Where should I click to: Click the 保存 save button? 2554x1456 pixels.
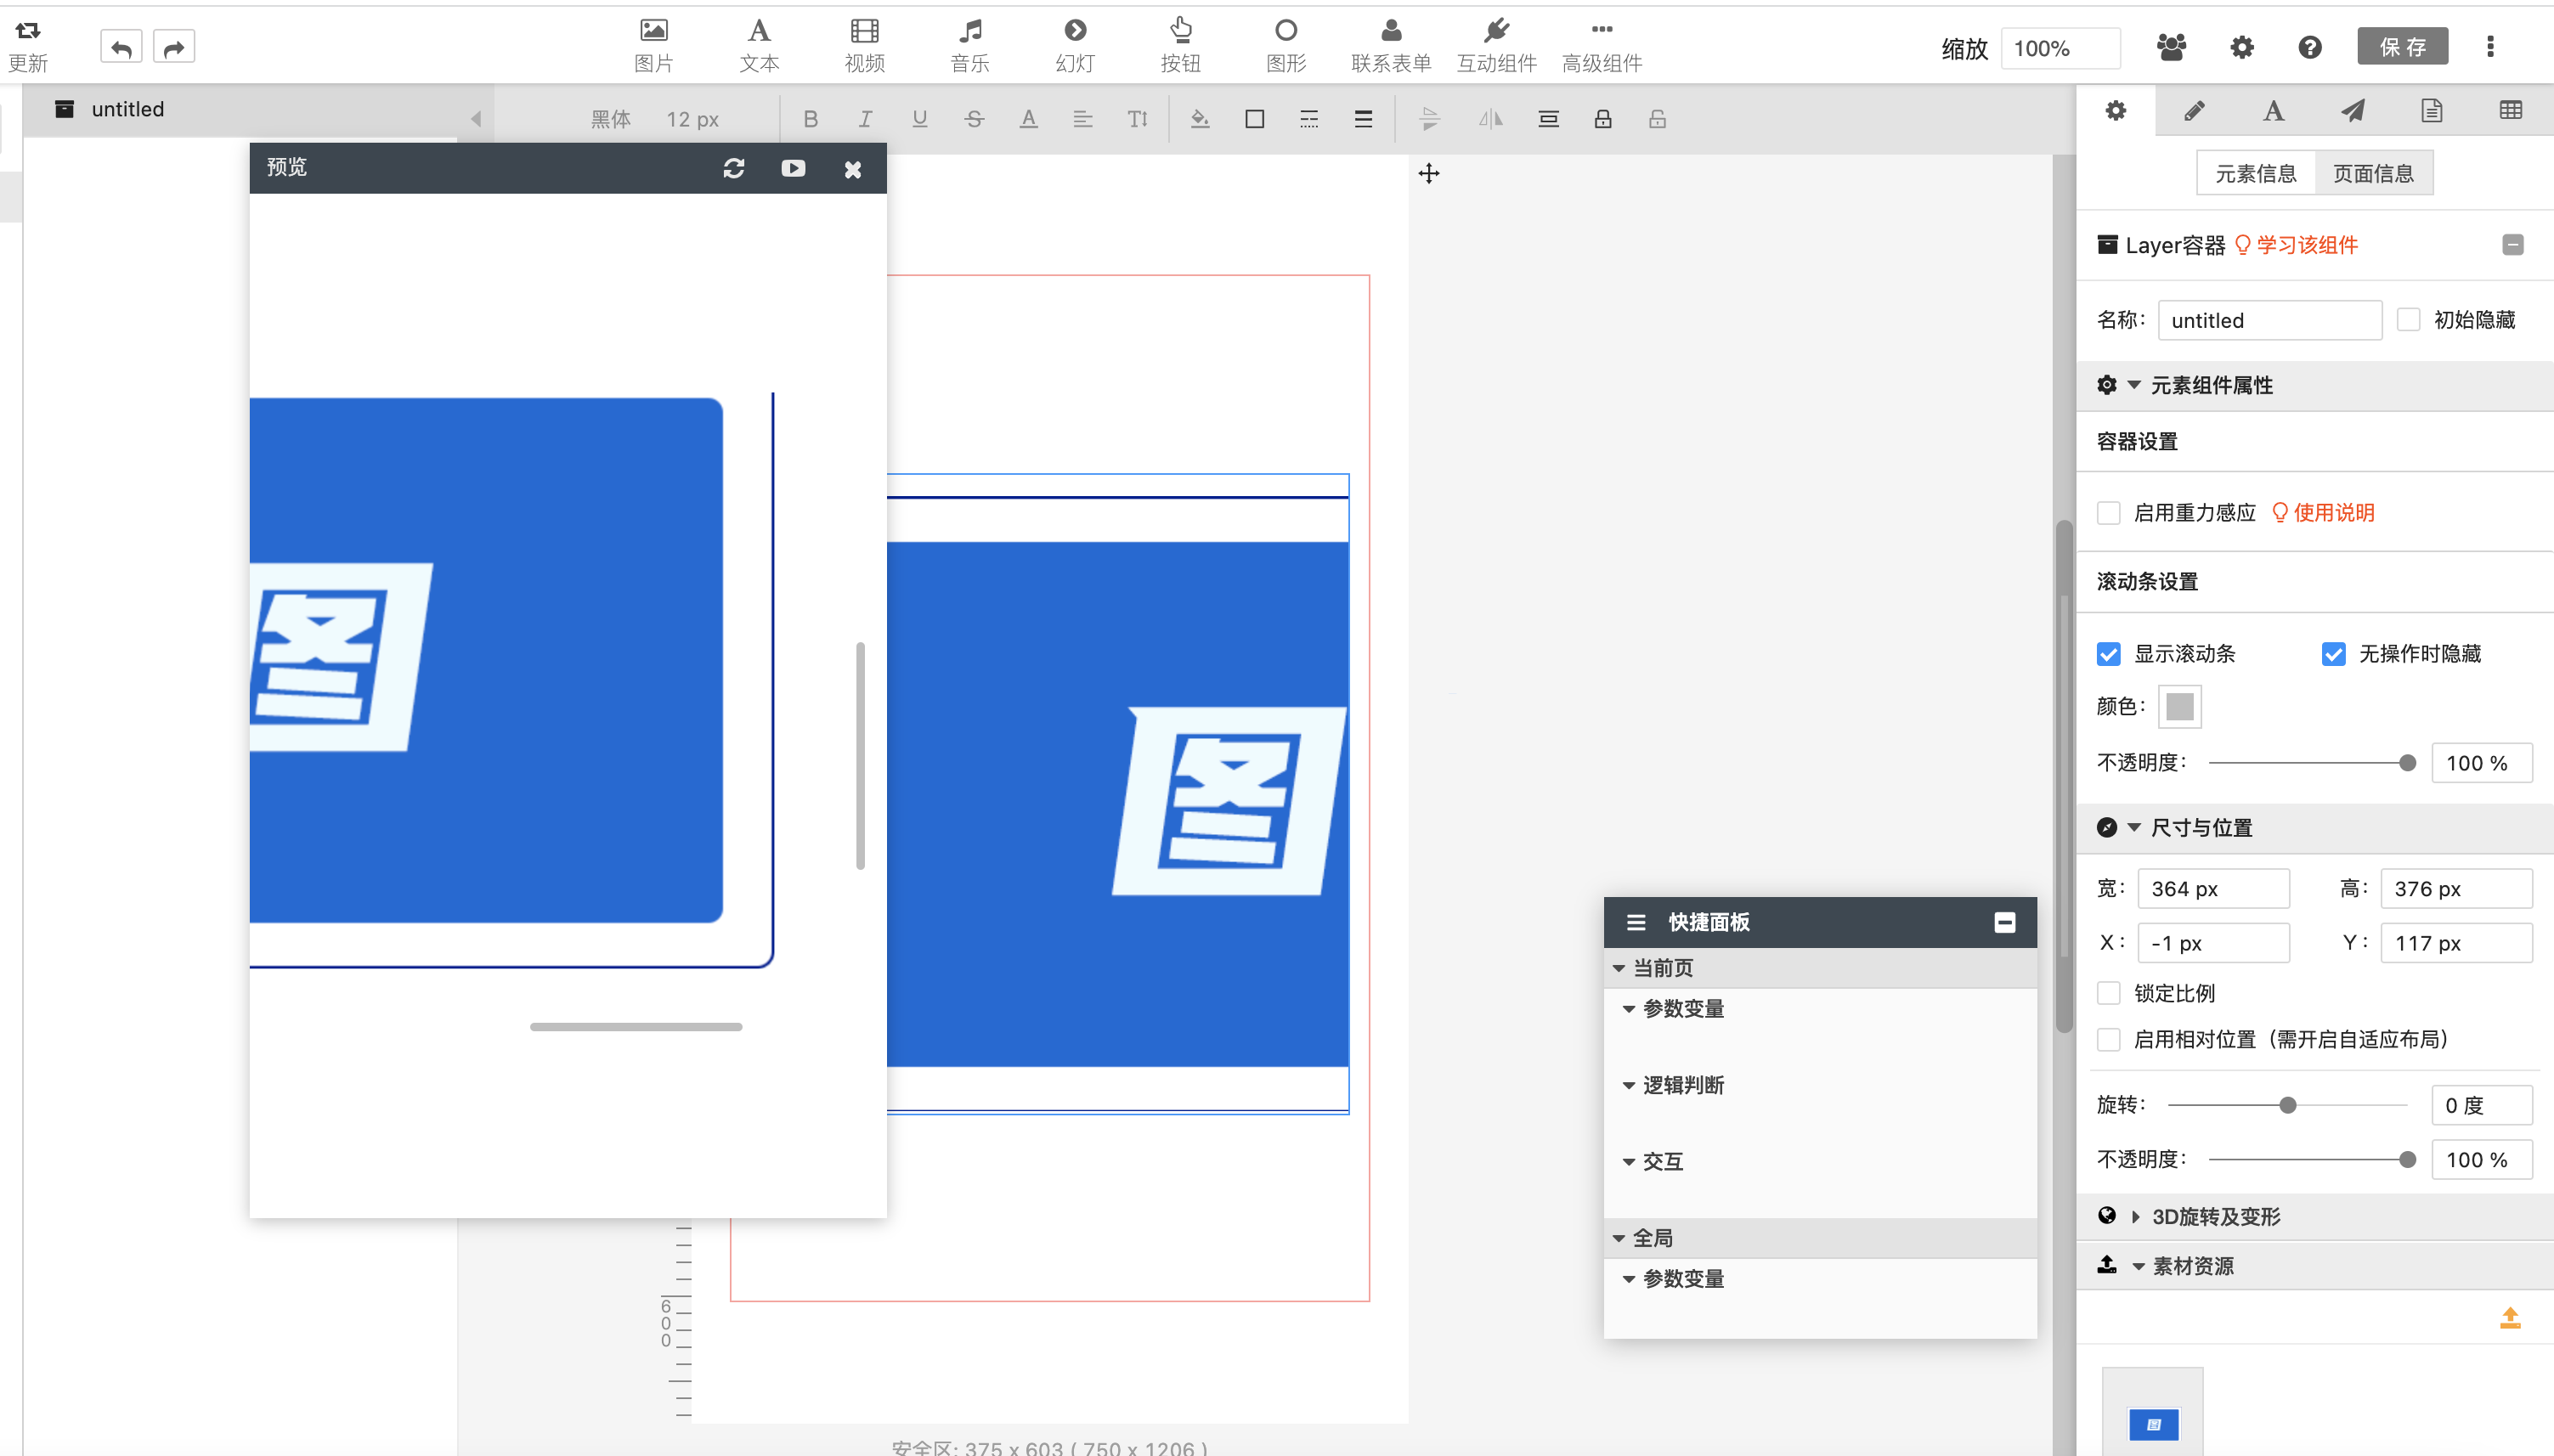click(2403, 47)
